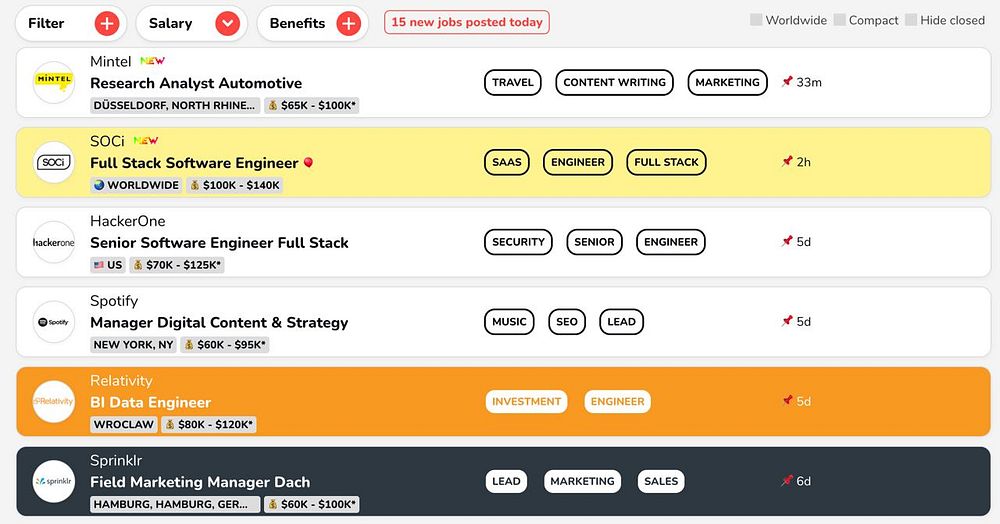This screenshot has height=524, width=1000.
Task: Click the pin icon on the Sprinklr job
Action: [787, 480]
